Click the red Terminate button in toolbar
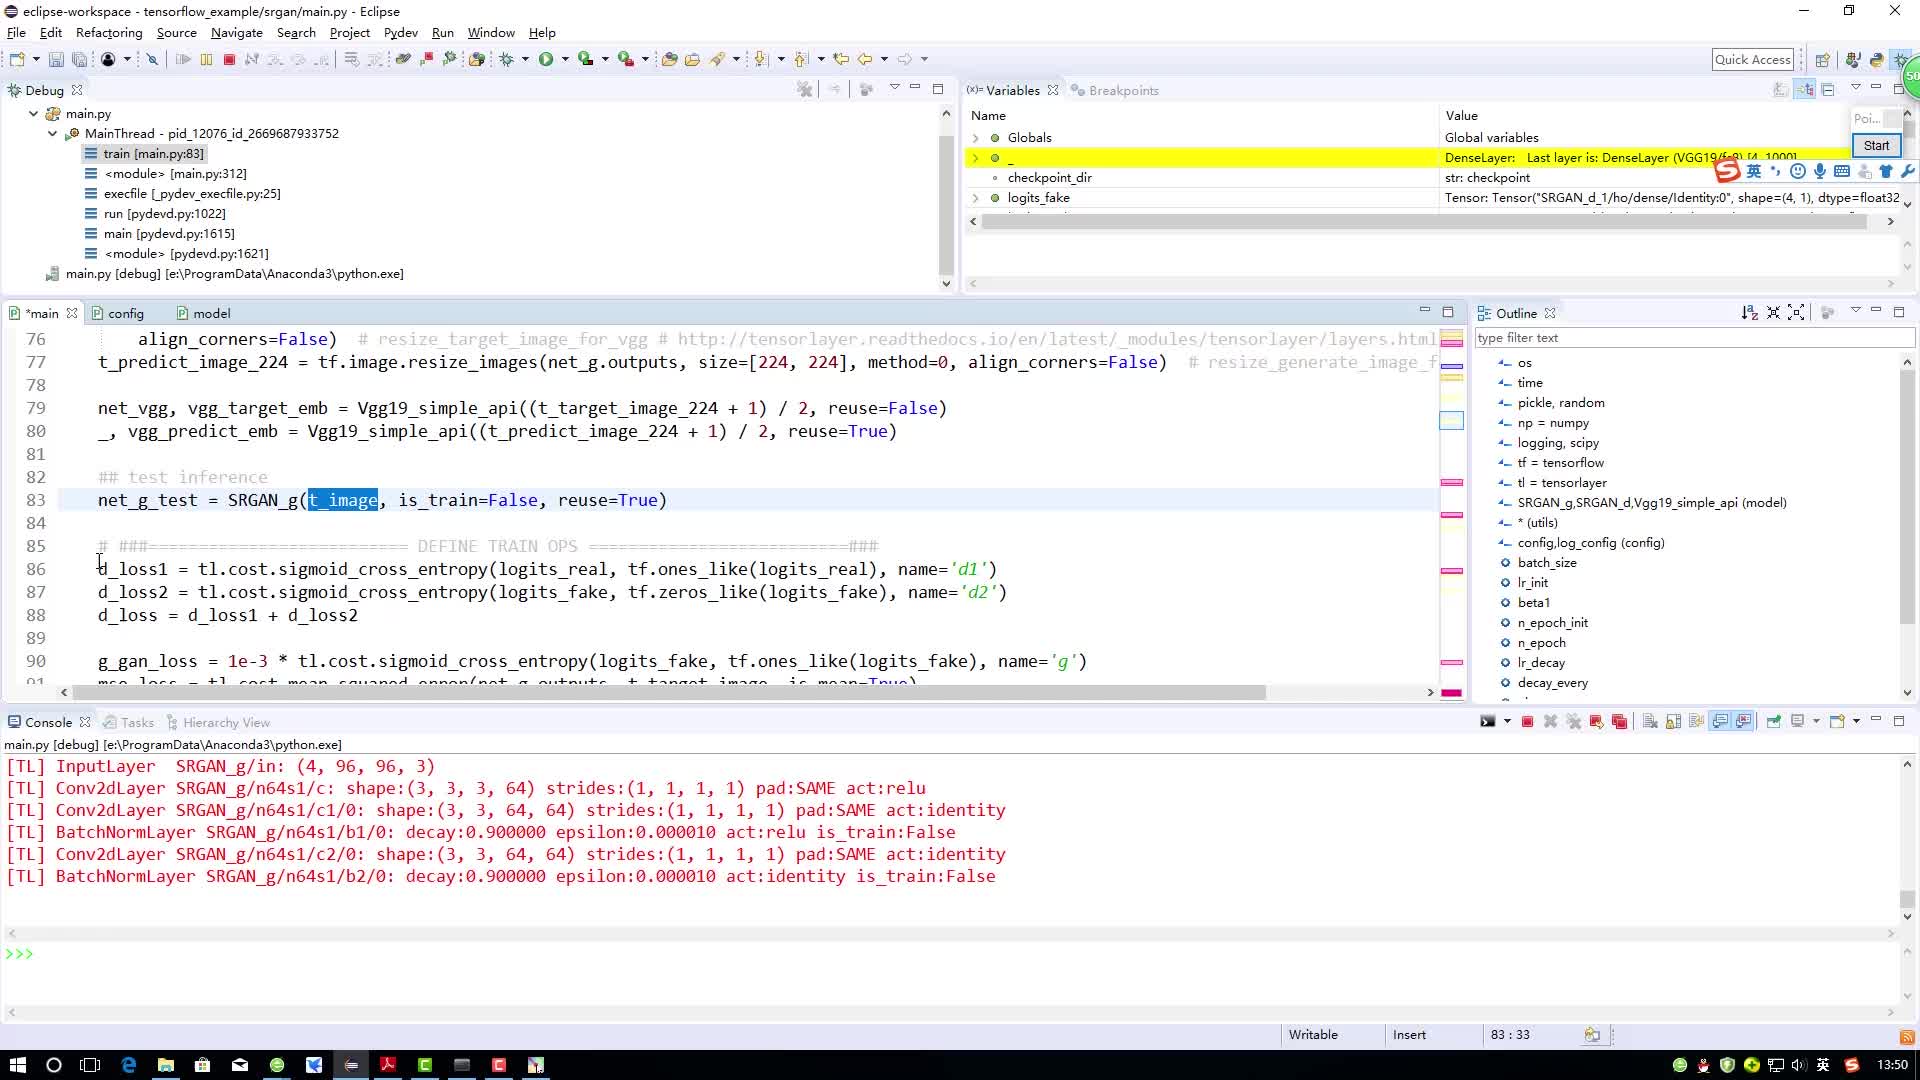 (x=229, y=59)
